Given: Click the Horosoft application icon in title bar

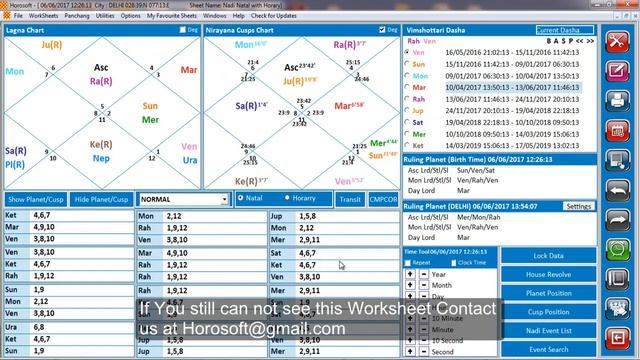Looking at the screenshot, I should pos(4,5).
